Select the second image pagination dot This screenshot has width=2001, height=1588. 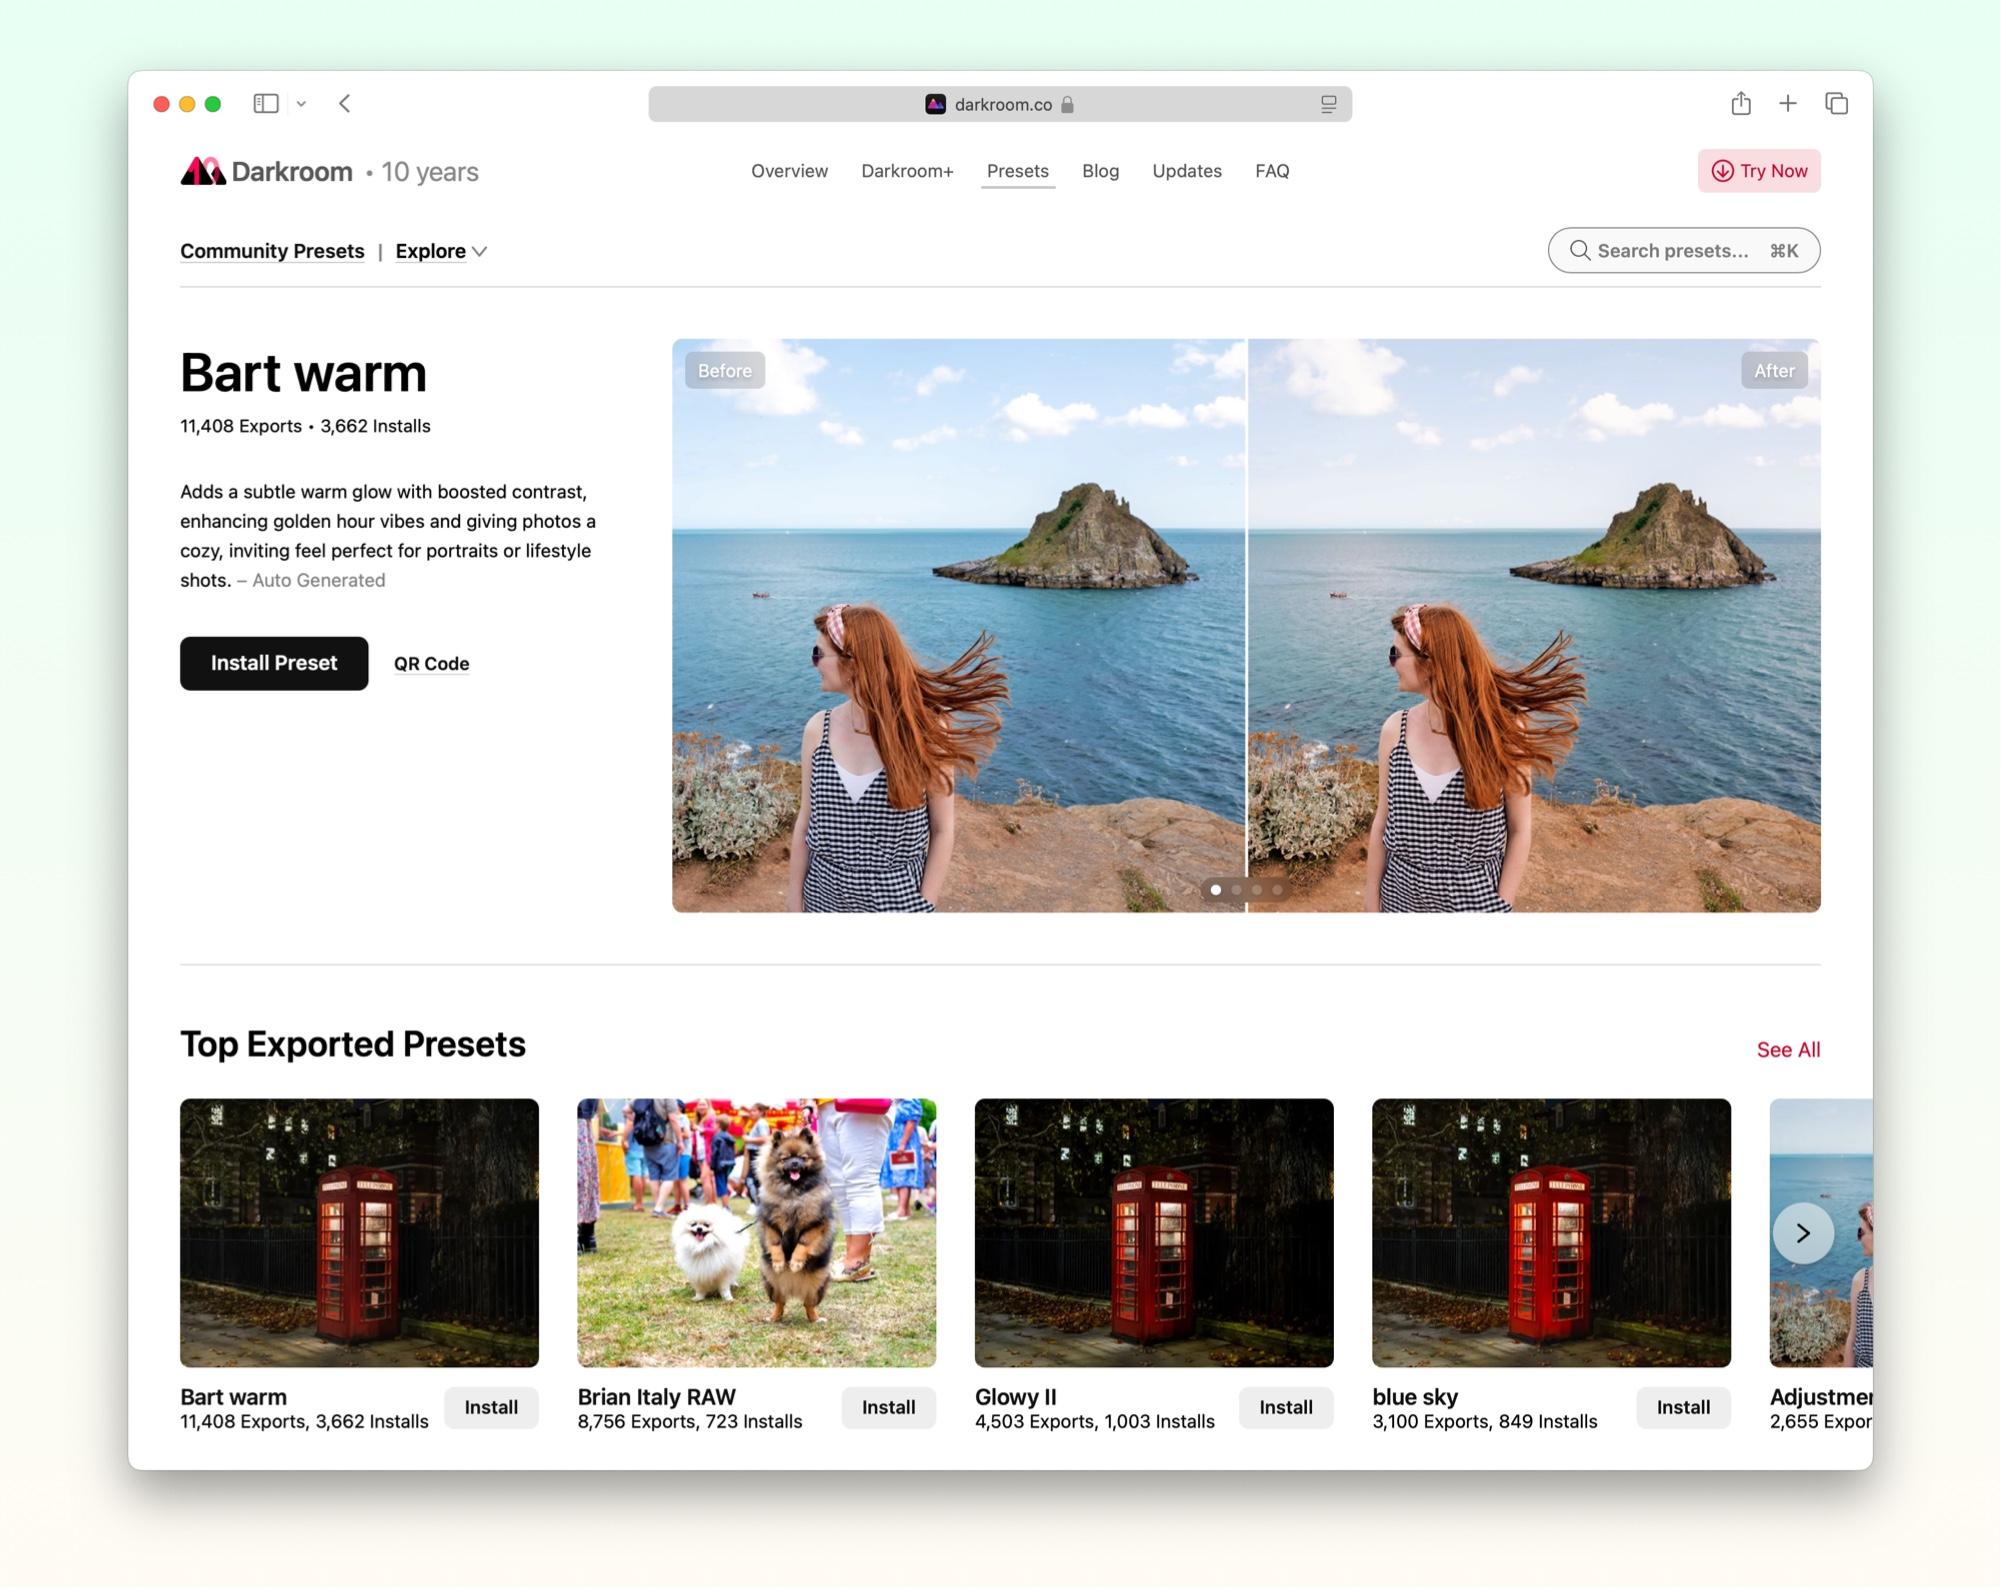tap(1237, 890)
